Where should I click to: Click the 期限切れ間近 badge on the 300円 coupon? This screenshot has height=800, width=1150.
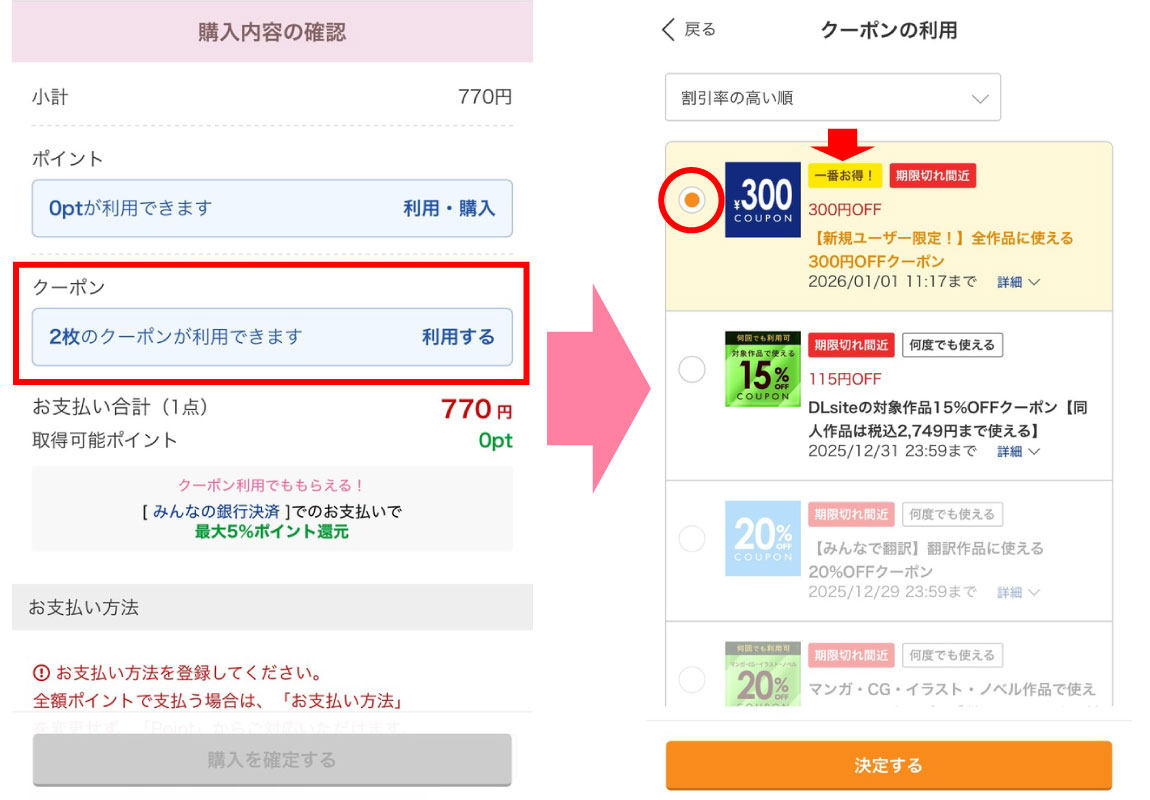coord(932,176)
